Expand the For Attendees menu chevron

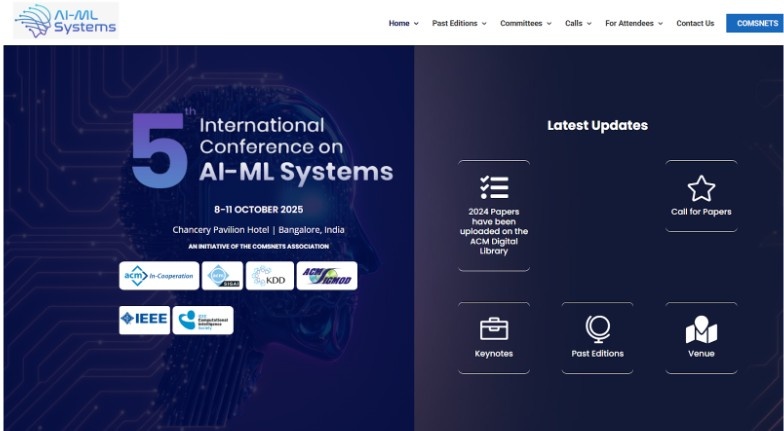click(x=660, y=24)
